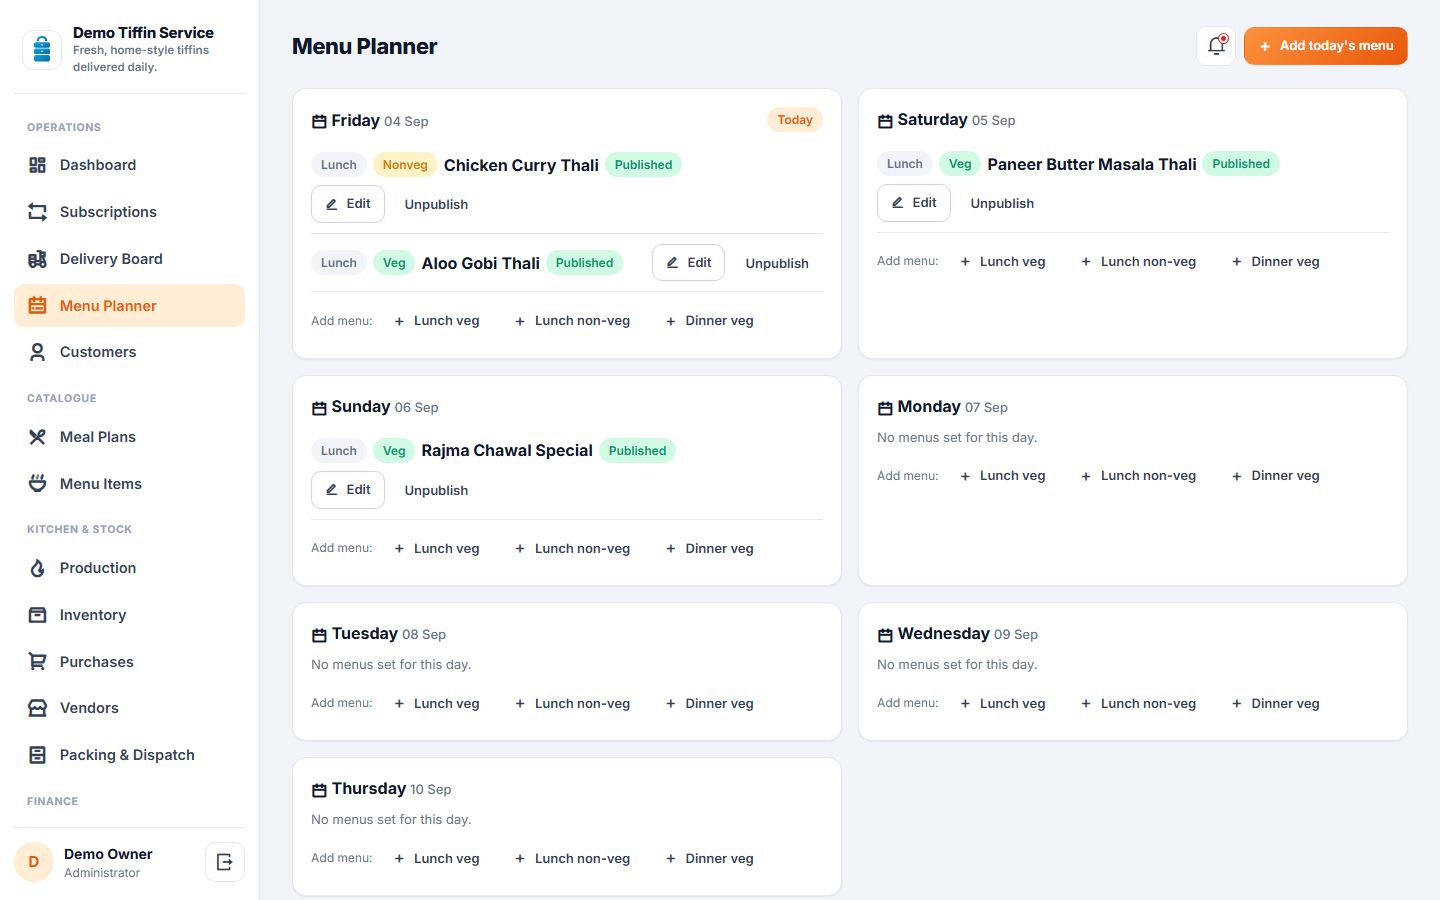Image resolution: width=1440 pixels, height=900 pixels.
Task: Edit the Paneer Butter Masala Thali
Action: (x=914, y=203)
